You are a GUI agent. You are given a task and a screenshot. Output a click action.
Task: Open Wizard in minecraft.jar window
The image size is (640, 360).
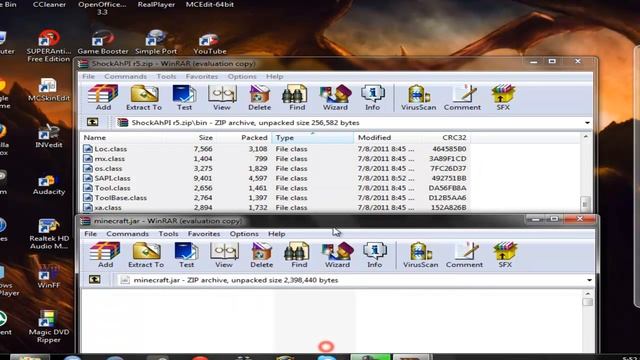click(337, 255)
